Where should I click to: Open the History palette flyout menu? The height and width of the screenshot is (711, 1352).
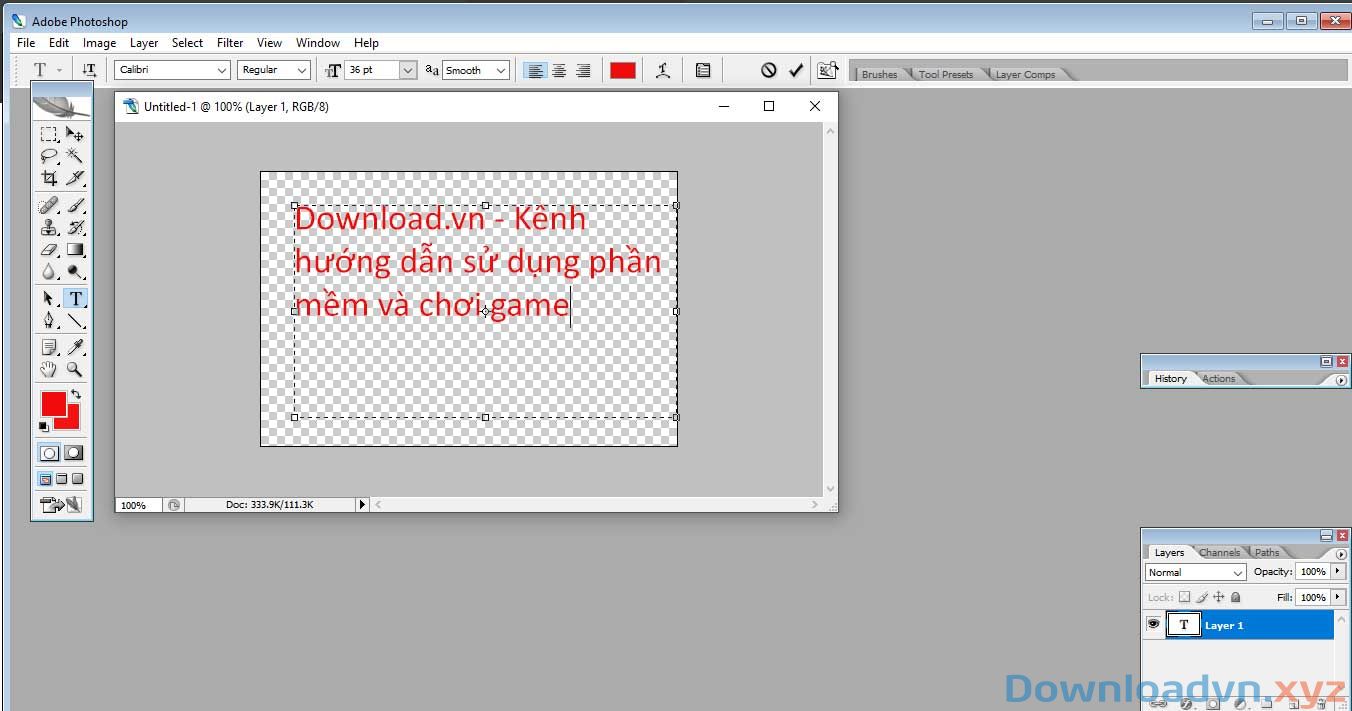[1341, 380]
